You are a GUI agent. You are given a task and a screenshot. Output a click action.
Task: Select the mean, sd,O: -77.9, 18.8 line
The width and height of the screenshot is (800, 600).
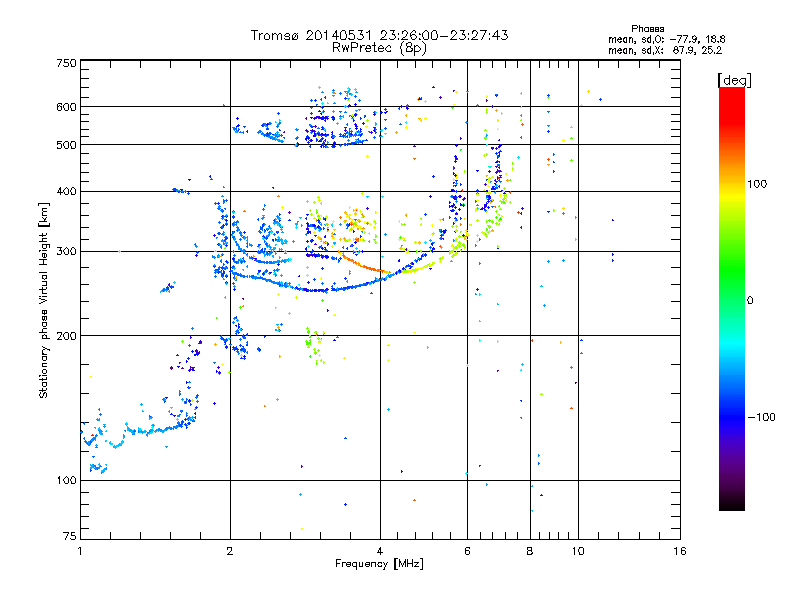[666, 39]
